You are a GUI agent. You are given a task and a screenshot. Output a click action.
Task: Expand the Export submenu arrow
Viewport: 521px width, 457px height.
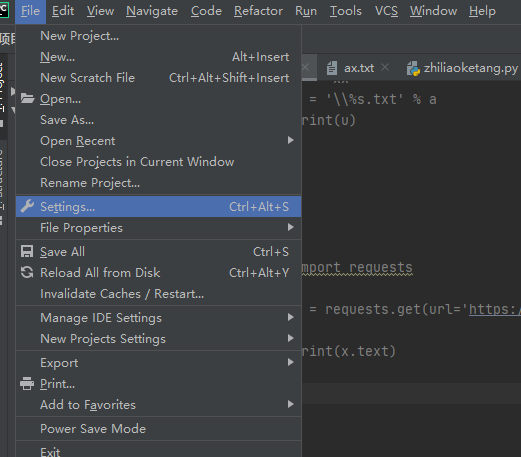click(x=291, y=362)
